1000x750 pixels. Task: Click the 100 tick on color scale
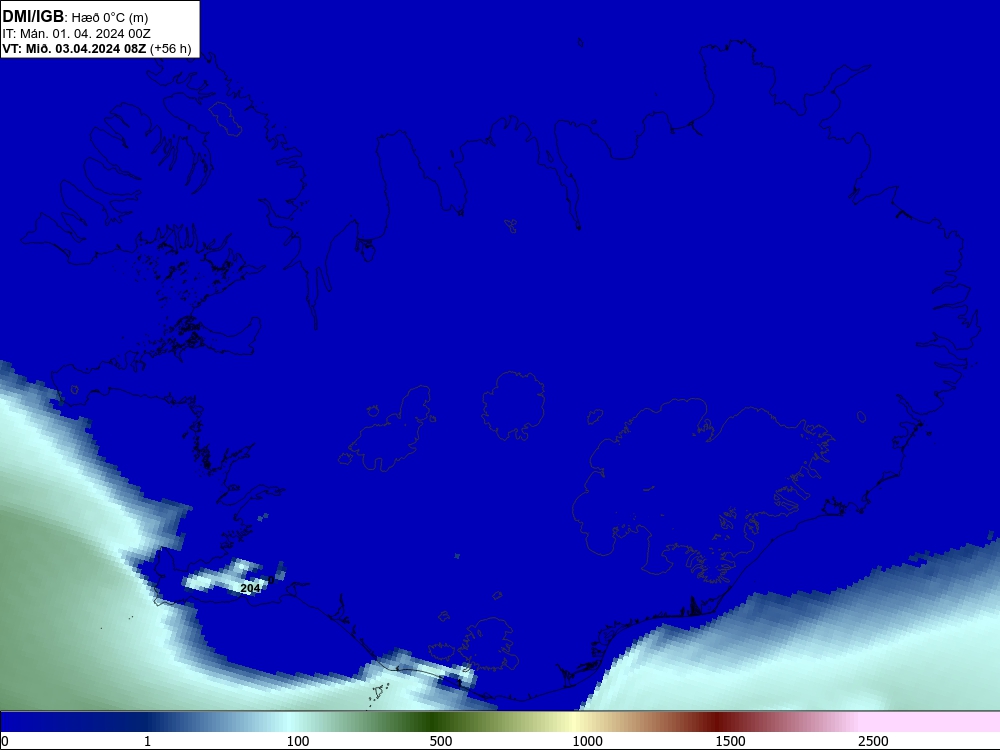(x=298, y=741)
